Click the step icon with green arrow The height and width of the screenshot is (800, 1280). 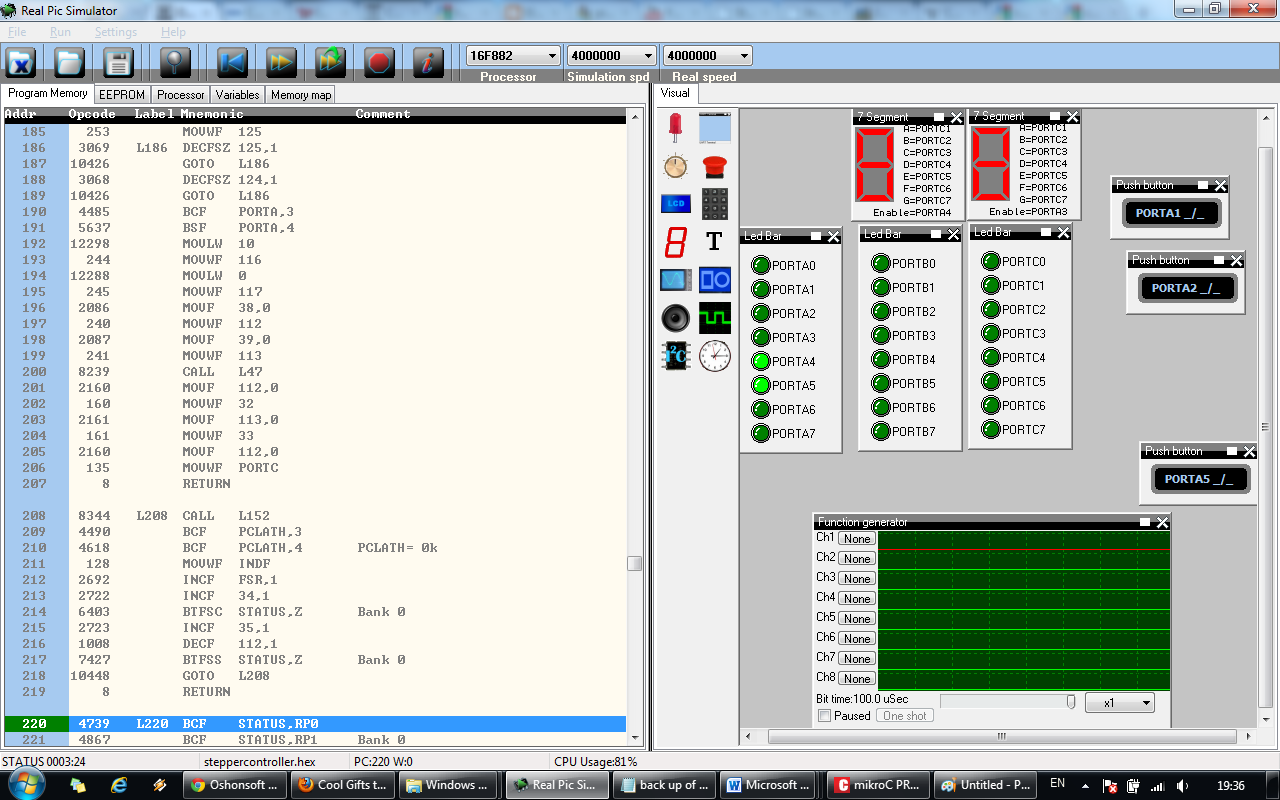pyautogui.click(x=329, y=62)
